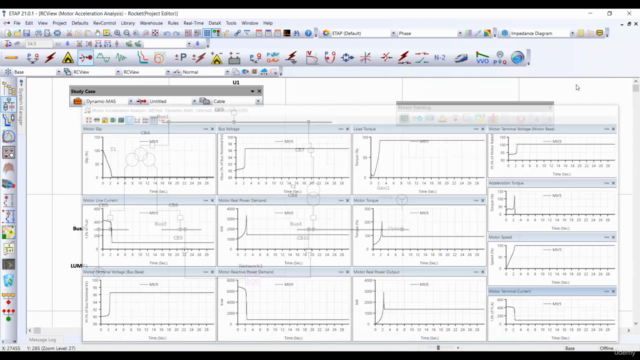Select the Motor Acceleration Analysis mode icon

pyautogui.click(x=86, y=58)
